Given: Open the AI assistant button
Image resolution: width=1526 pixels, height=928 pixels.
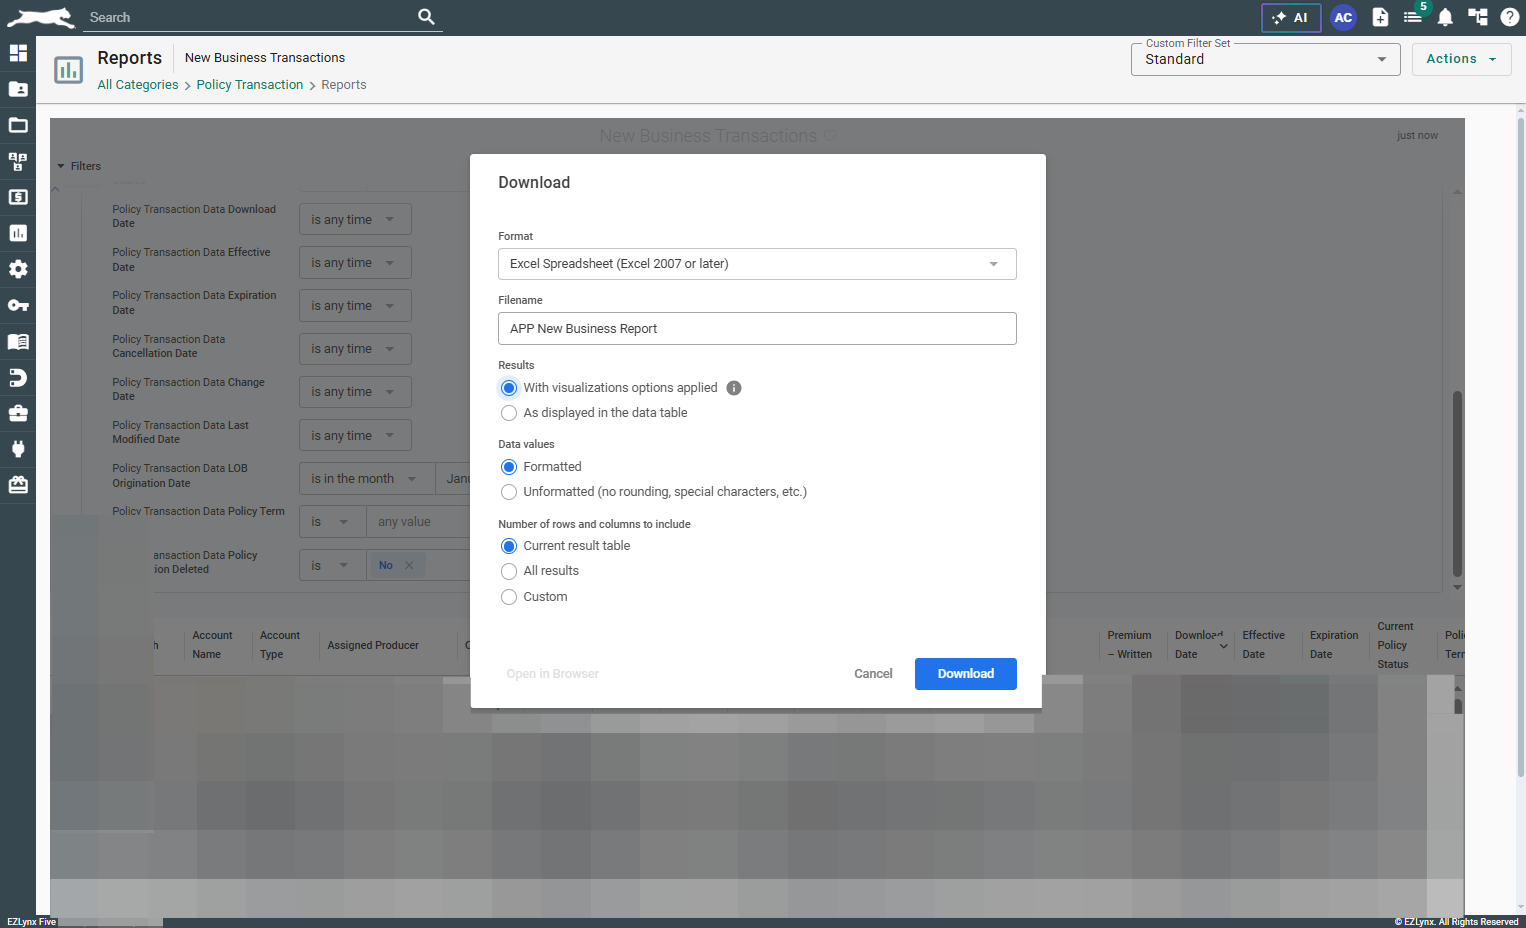Looking at the screenshot, I should (x=1291, y=18).
